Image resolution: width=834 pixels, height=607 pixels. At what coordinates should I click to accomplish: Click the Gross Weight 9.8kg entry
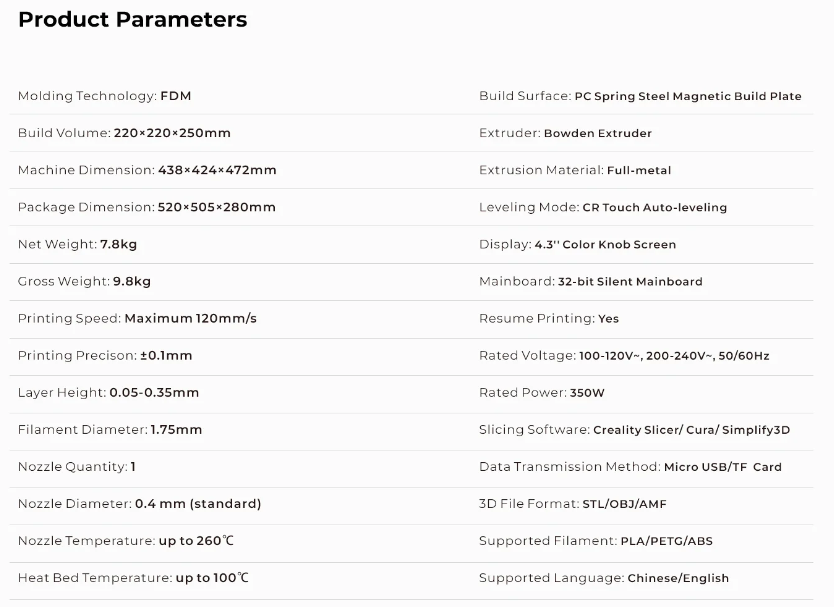84,281
